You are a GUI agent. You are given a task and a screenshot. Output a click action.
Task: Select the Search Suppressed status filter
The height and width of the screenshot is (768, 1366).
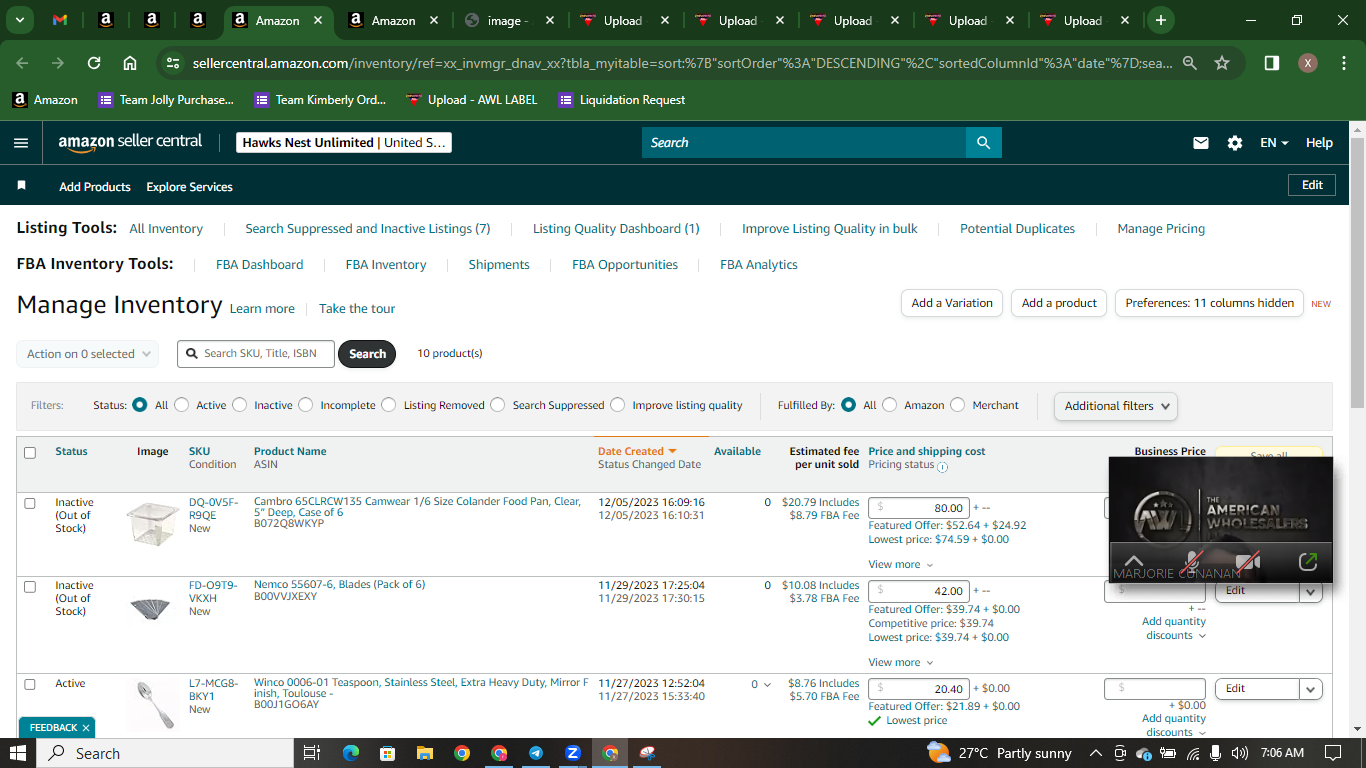(499, 405)
